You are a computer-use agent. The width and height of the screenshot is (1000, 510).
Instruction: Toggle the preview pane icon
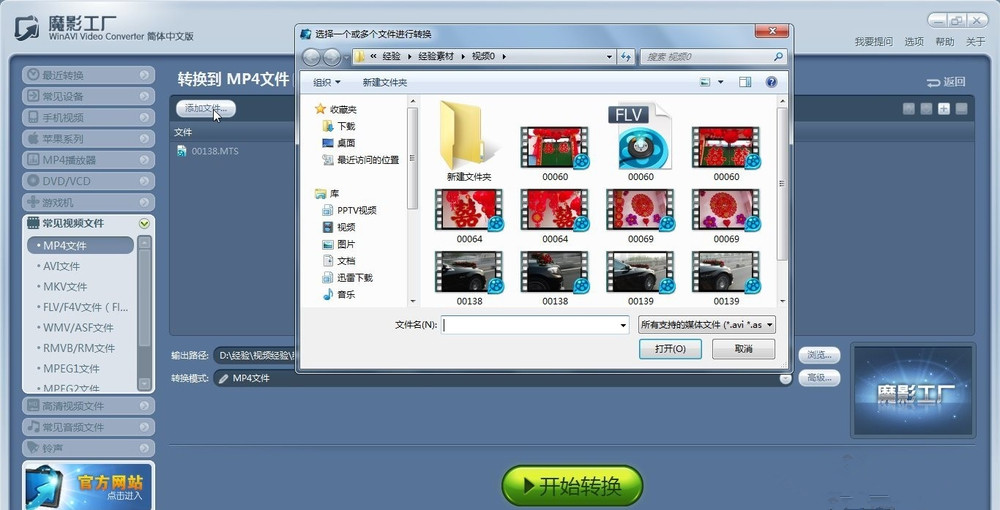tap(745, 82)
